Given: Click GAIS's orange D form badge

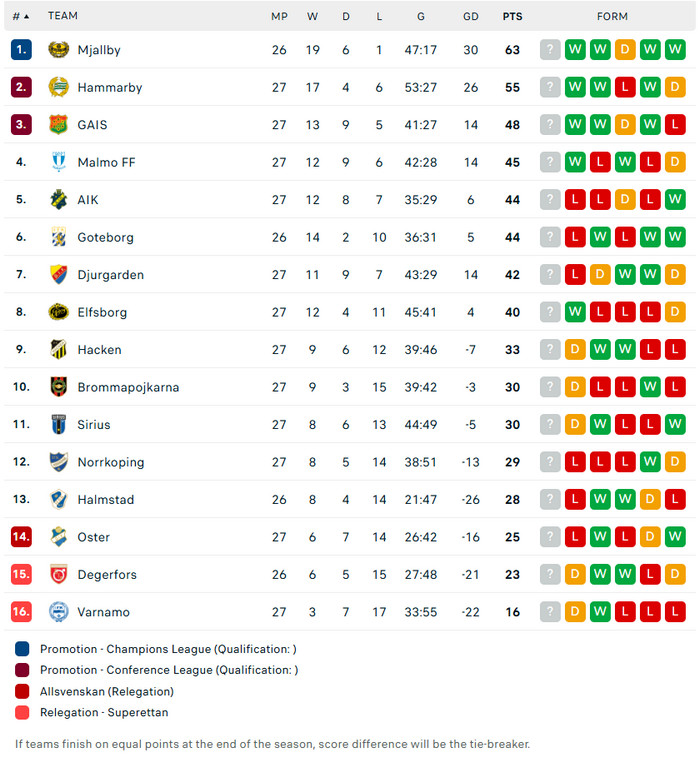Looking at the screenshot, I should click(x=625, y=125).
